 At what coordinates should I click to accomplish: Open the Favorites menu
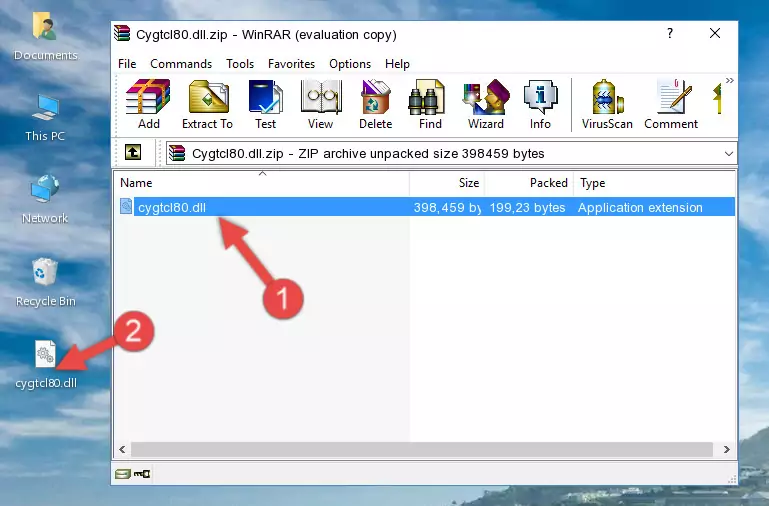pos(291,64)
